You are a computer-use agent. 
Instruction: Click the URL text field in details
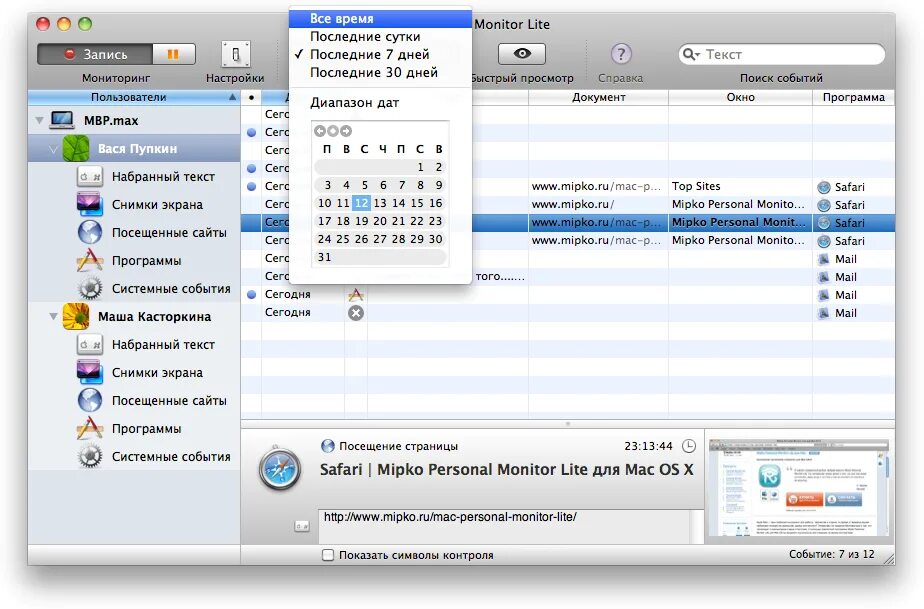(504, 526)
